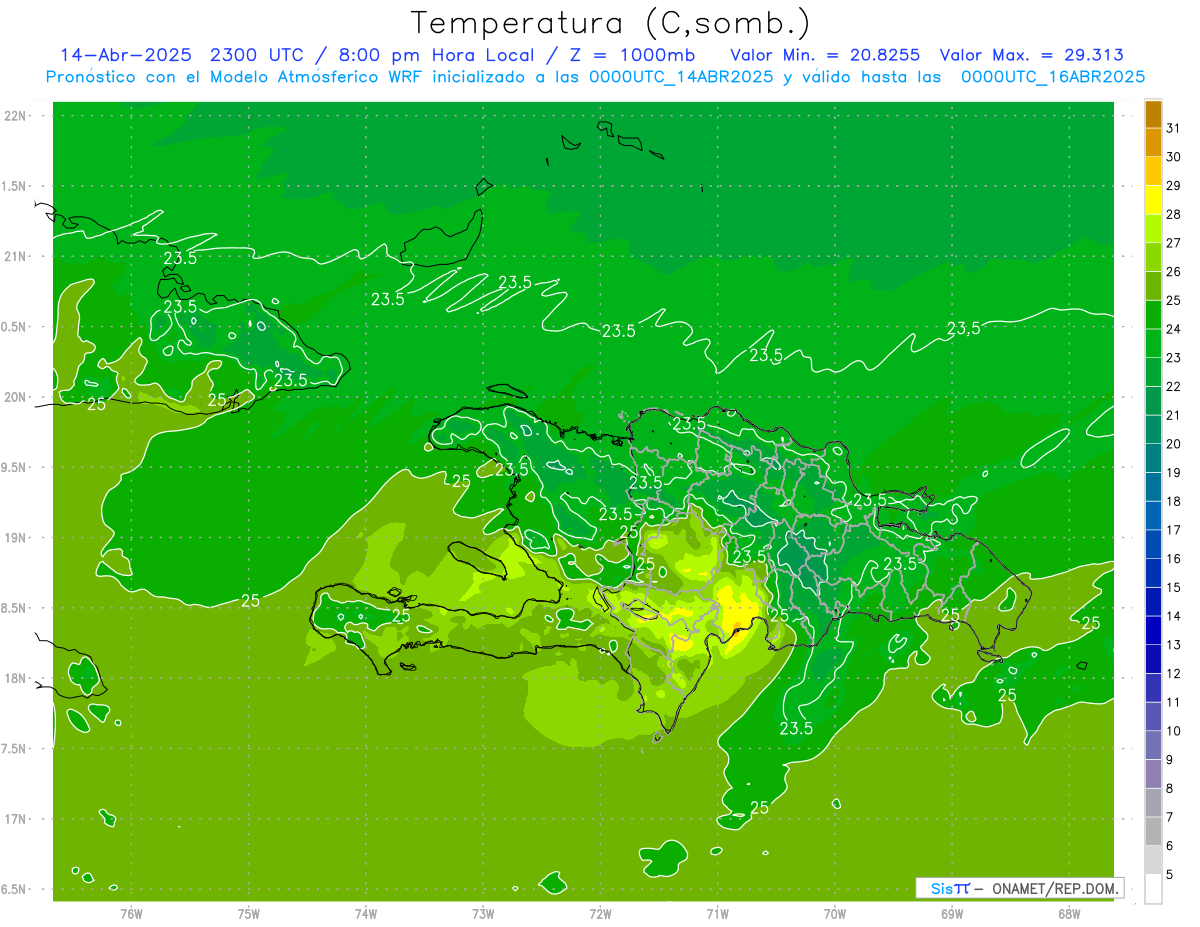The height and width of the screenshot is (927, 1200).
Task: Click the color bar value '28'
Action: [1174, 215]
